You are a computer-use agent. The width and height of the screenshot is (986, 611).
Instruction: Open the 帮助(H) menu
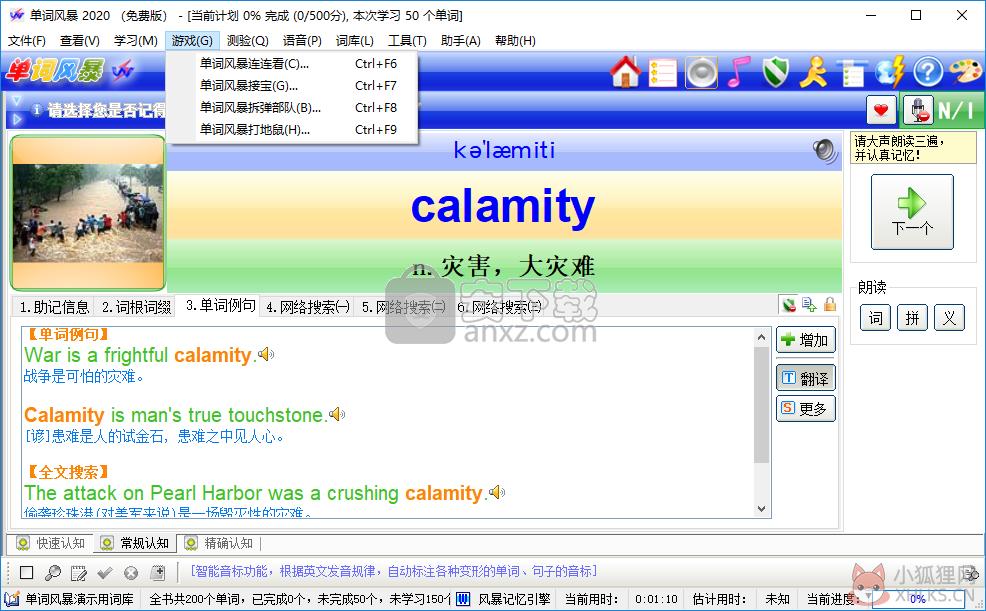516,41
